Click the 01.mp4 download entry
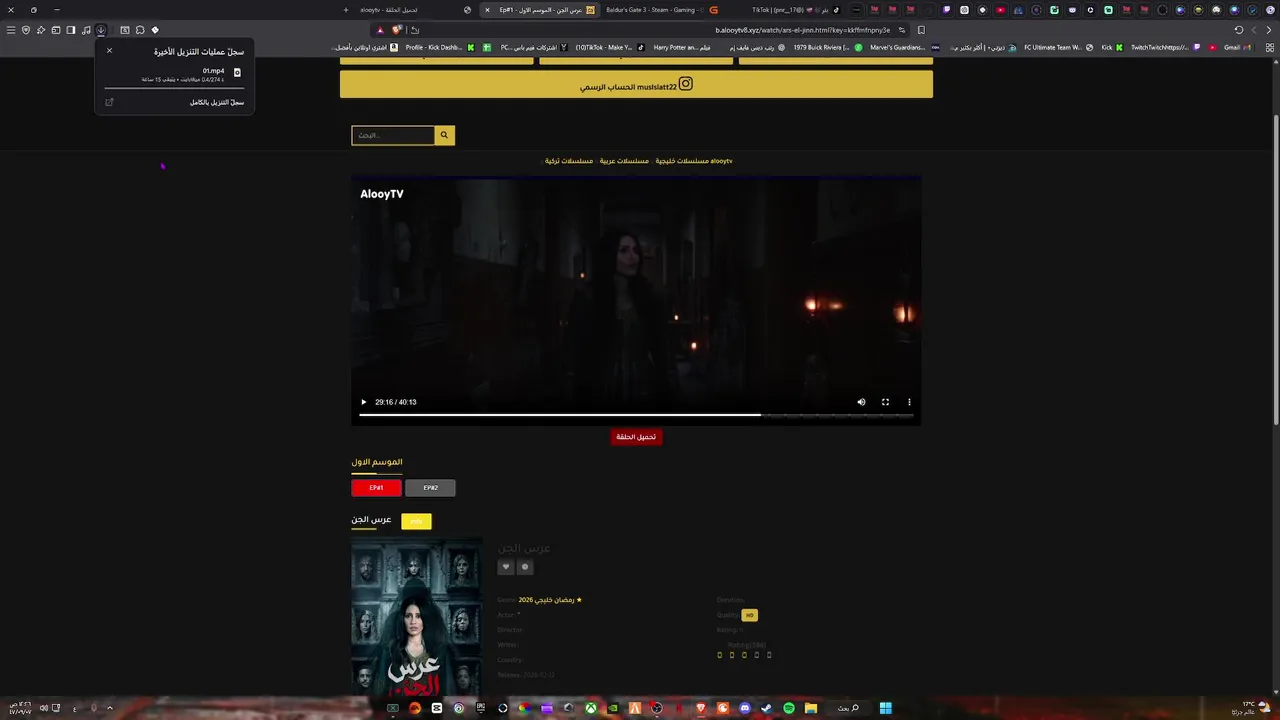1280x720 pixels. [175, 75]
